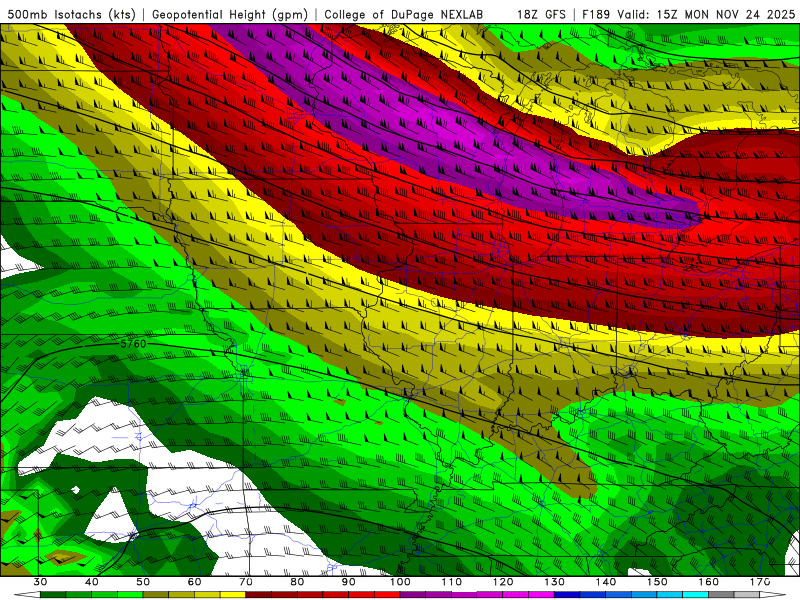The height and width of the screenshot is (600, 800).
Task: Click the '18Z GFS' model run label
Action: (541, 14)
